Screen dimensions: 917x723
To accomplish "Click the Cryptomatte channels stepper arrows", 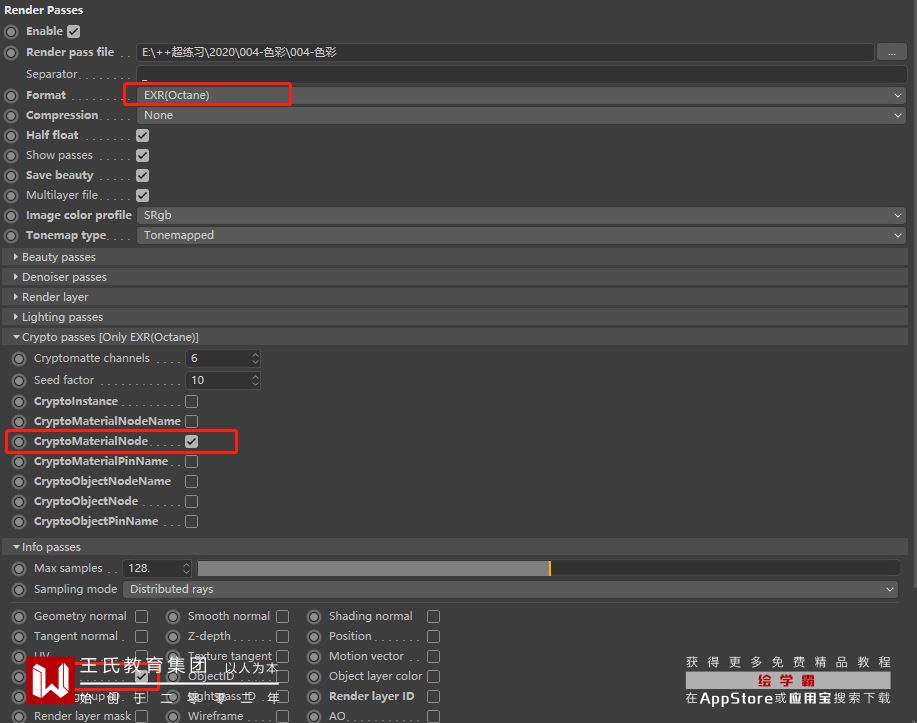I will 255,359.
